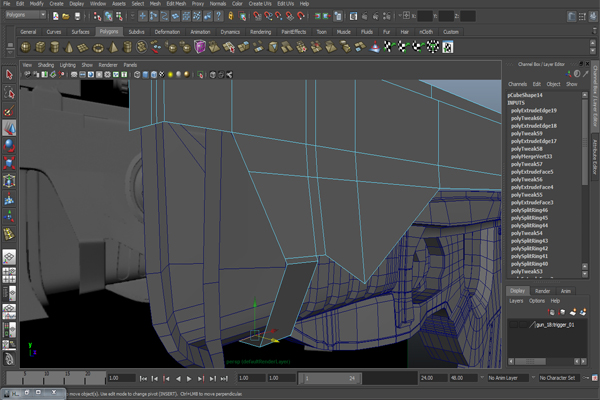600x400 pixels.
Task: Open the Normals menu
Action: coord(218,3)
